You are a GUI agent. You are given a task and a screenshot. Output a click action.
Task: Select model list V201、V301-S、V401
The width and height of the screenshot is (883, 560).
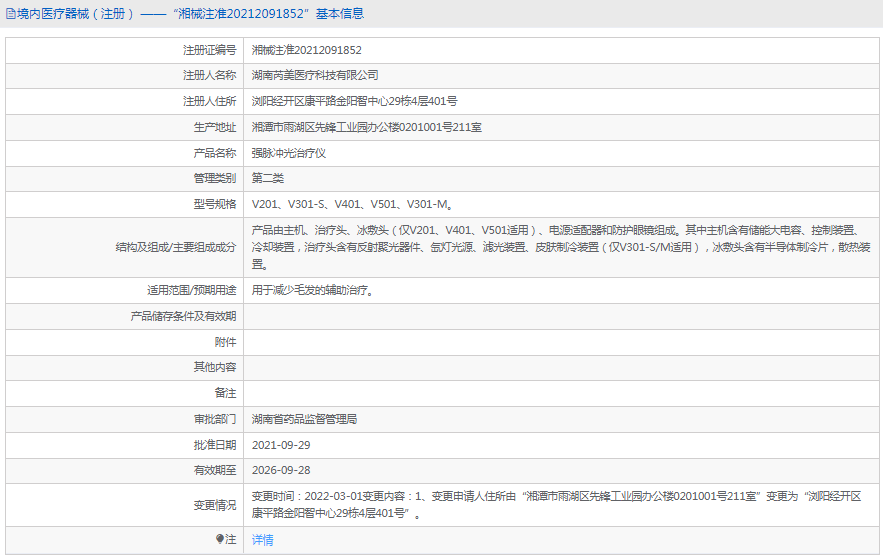point(353,205)
